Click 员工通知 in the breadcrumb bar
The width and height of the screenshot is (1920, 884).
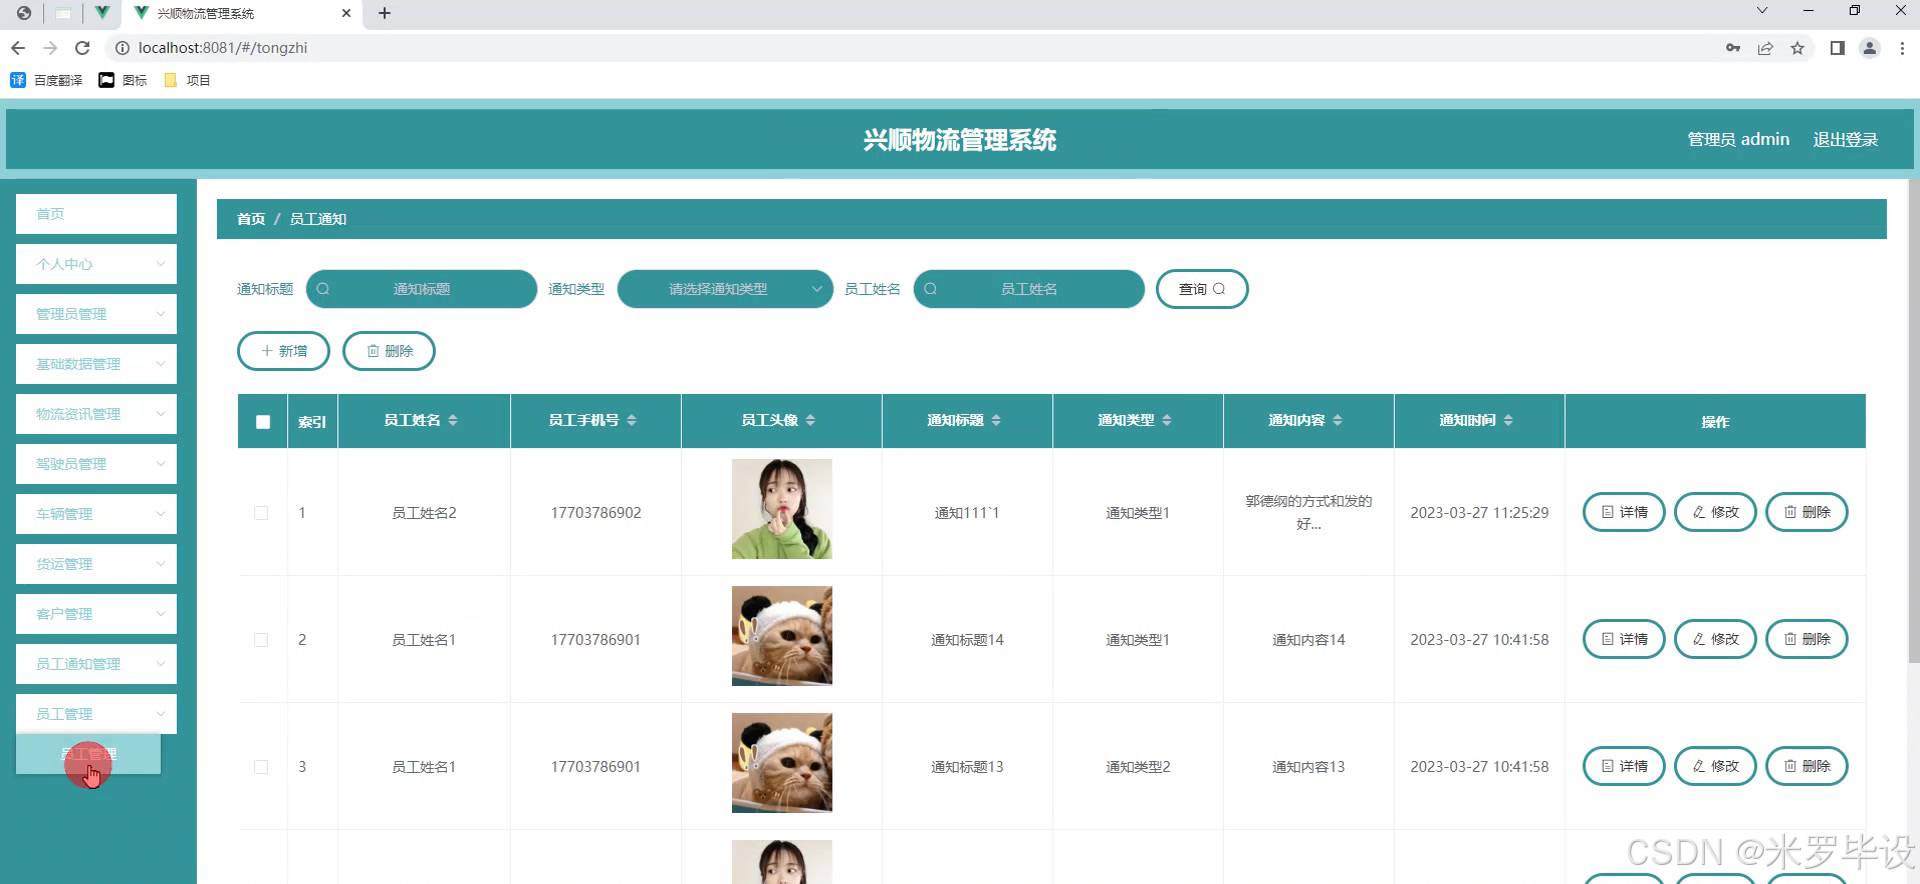(x=318, y=219)
